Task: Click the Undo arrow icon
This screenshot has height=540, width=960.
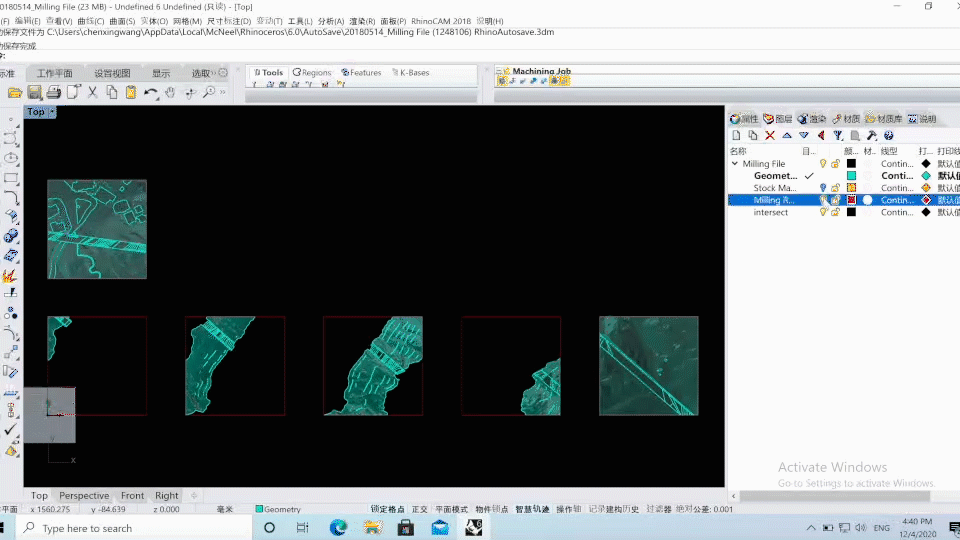Action: (149, 92)
